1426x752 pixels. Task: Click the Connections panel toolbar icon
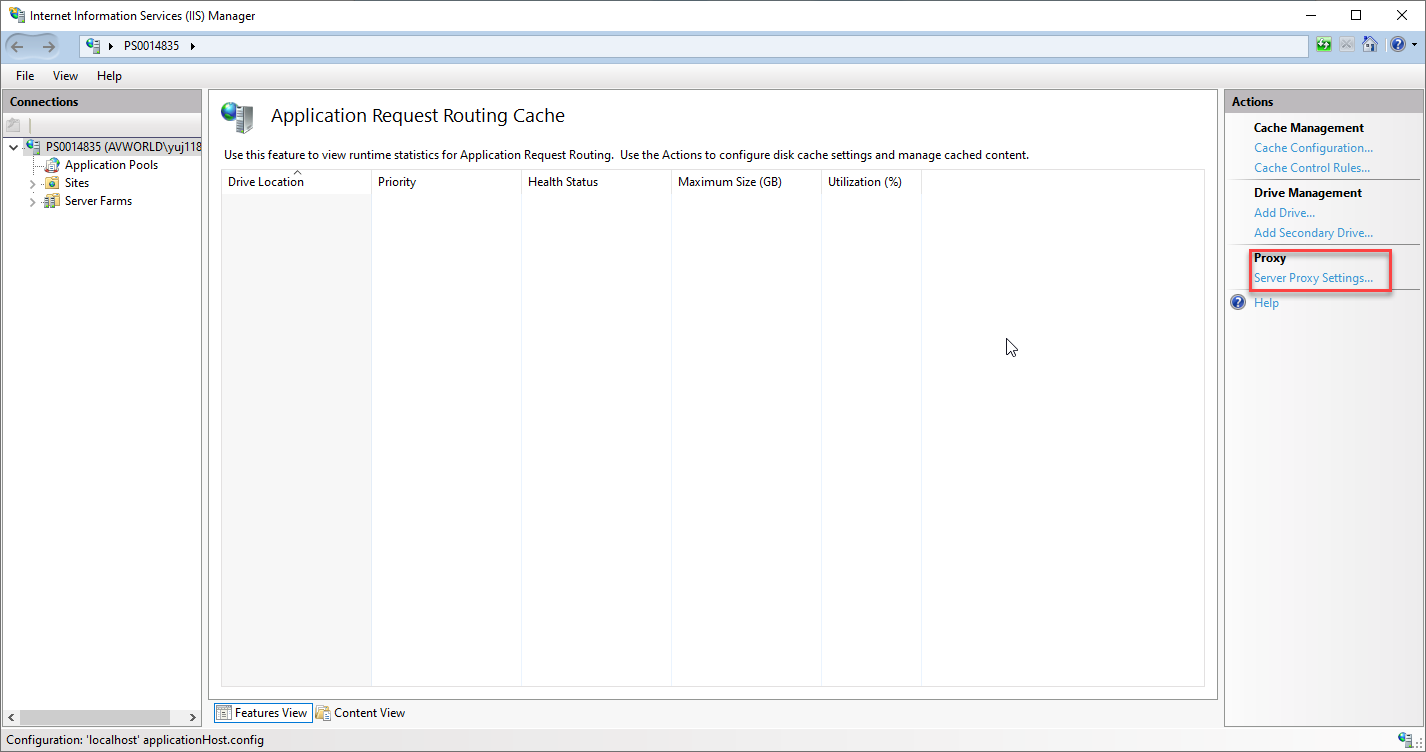(13, 126)
